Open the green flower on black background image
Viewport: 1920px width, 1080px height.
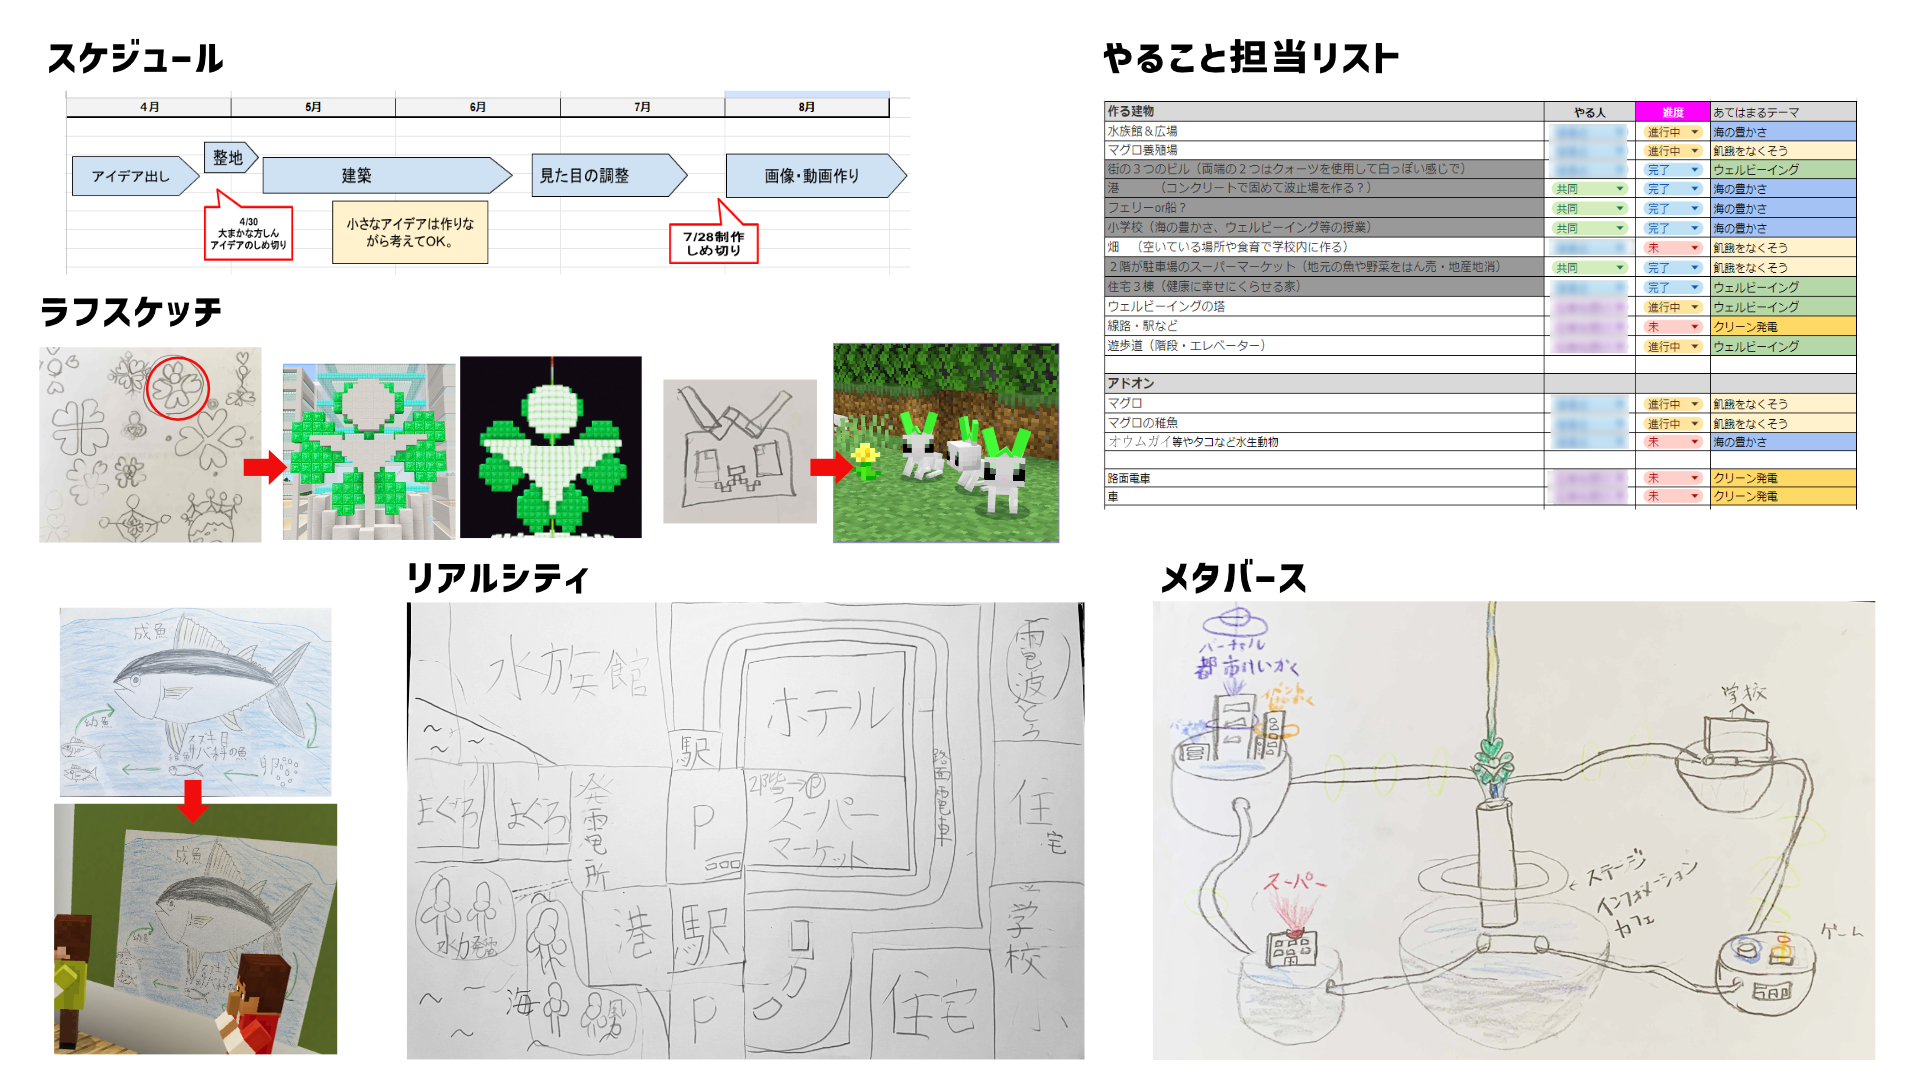click(551, 447)
